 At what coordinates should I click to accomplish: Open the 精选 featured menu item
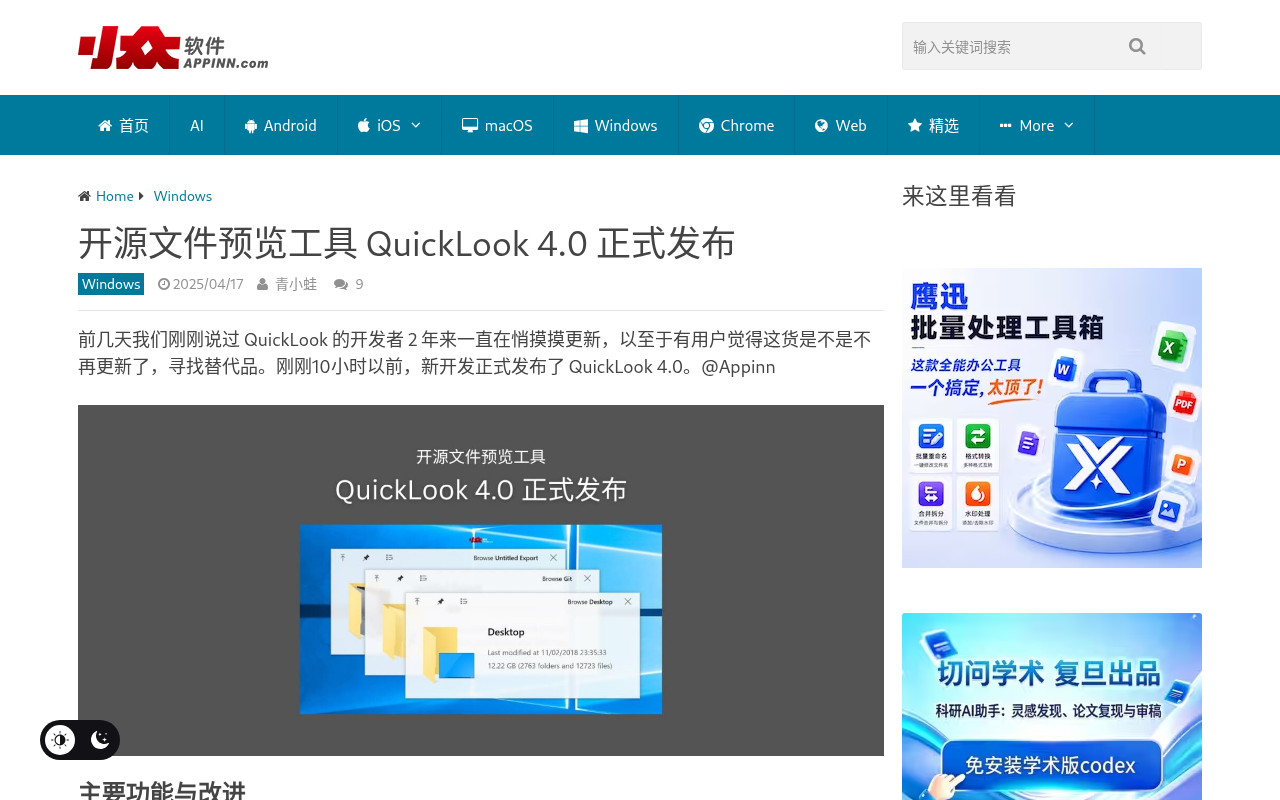[x=933, y=125]
